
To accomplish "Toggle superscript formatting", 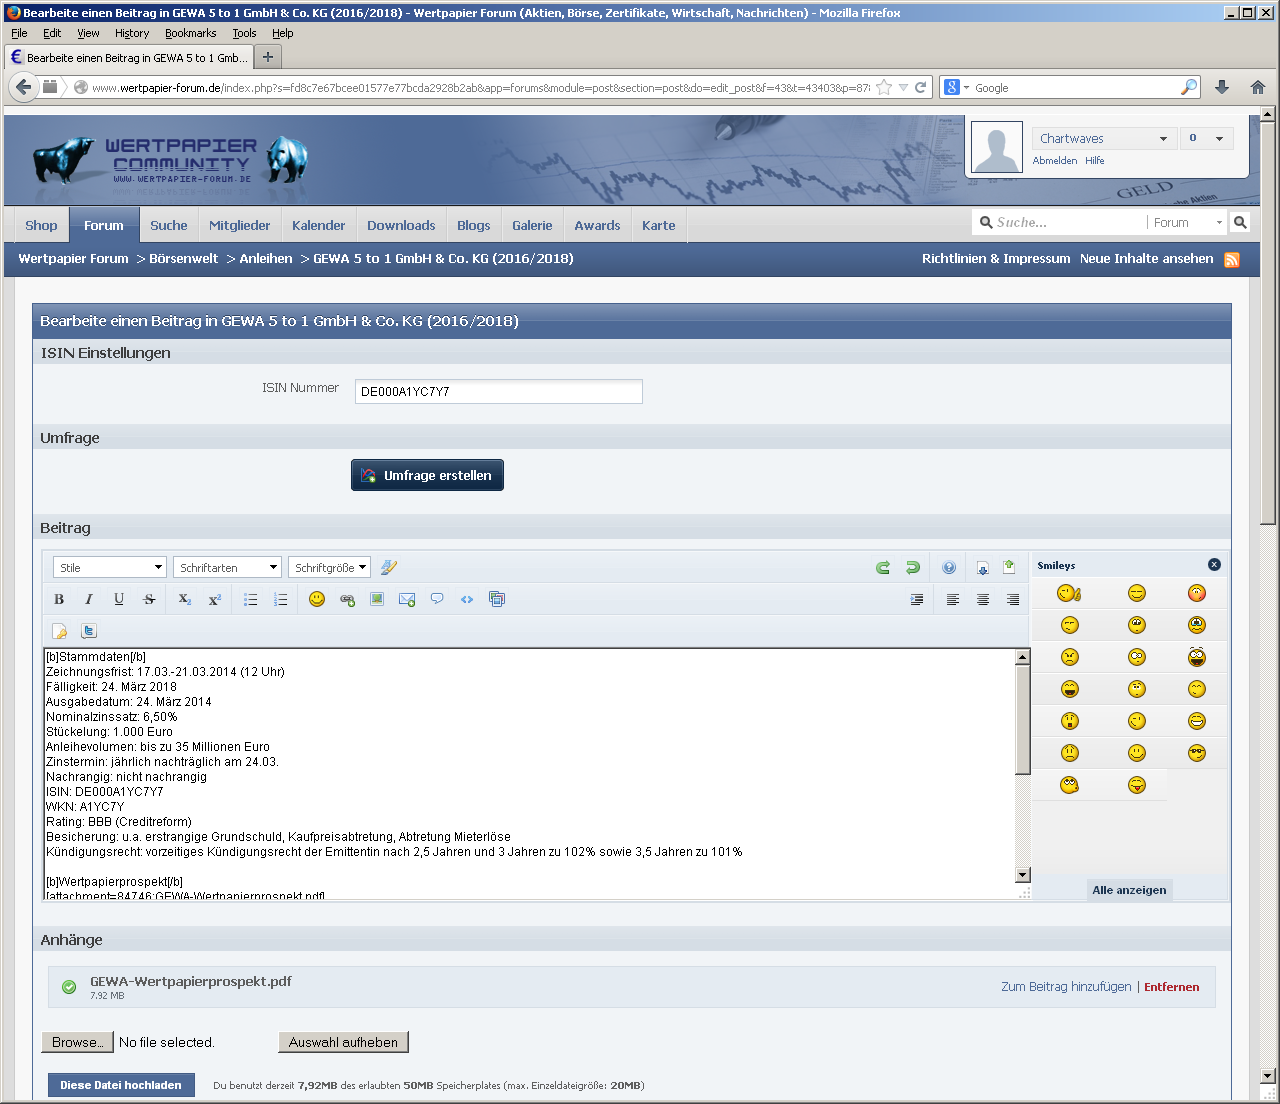I will pos(215,599).
